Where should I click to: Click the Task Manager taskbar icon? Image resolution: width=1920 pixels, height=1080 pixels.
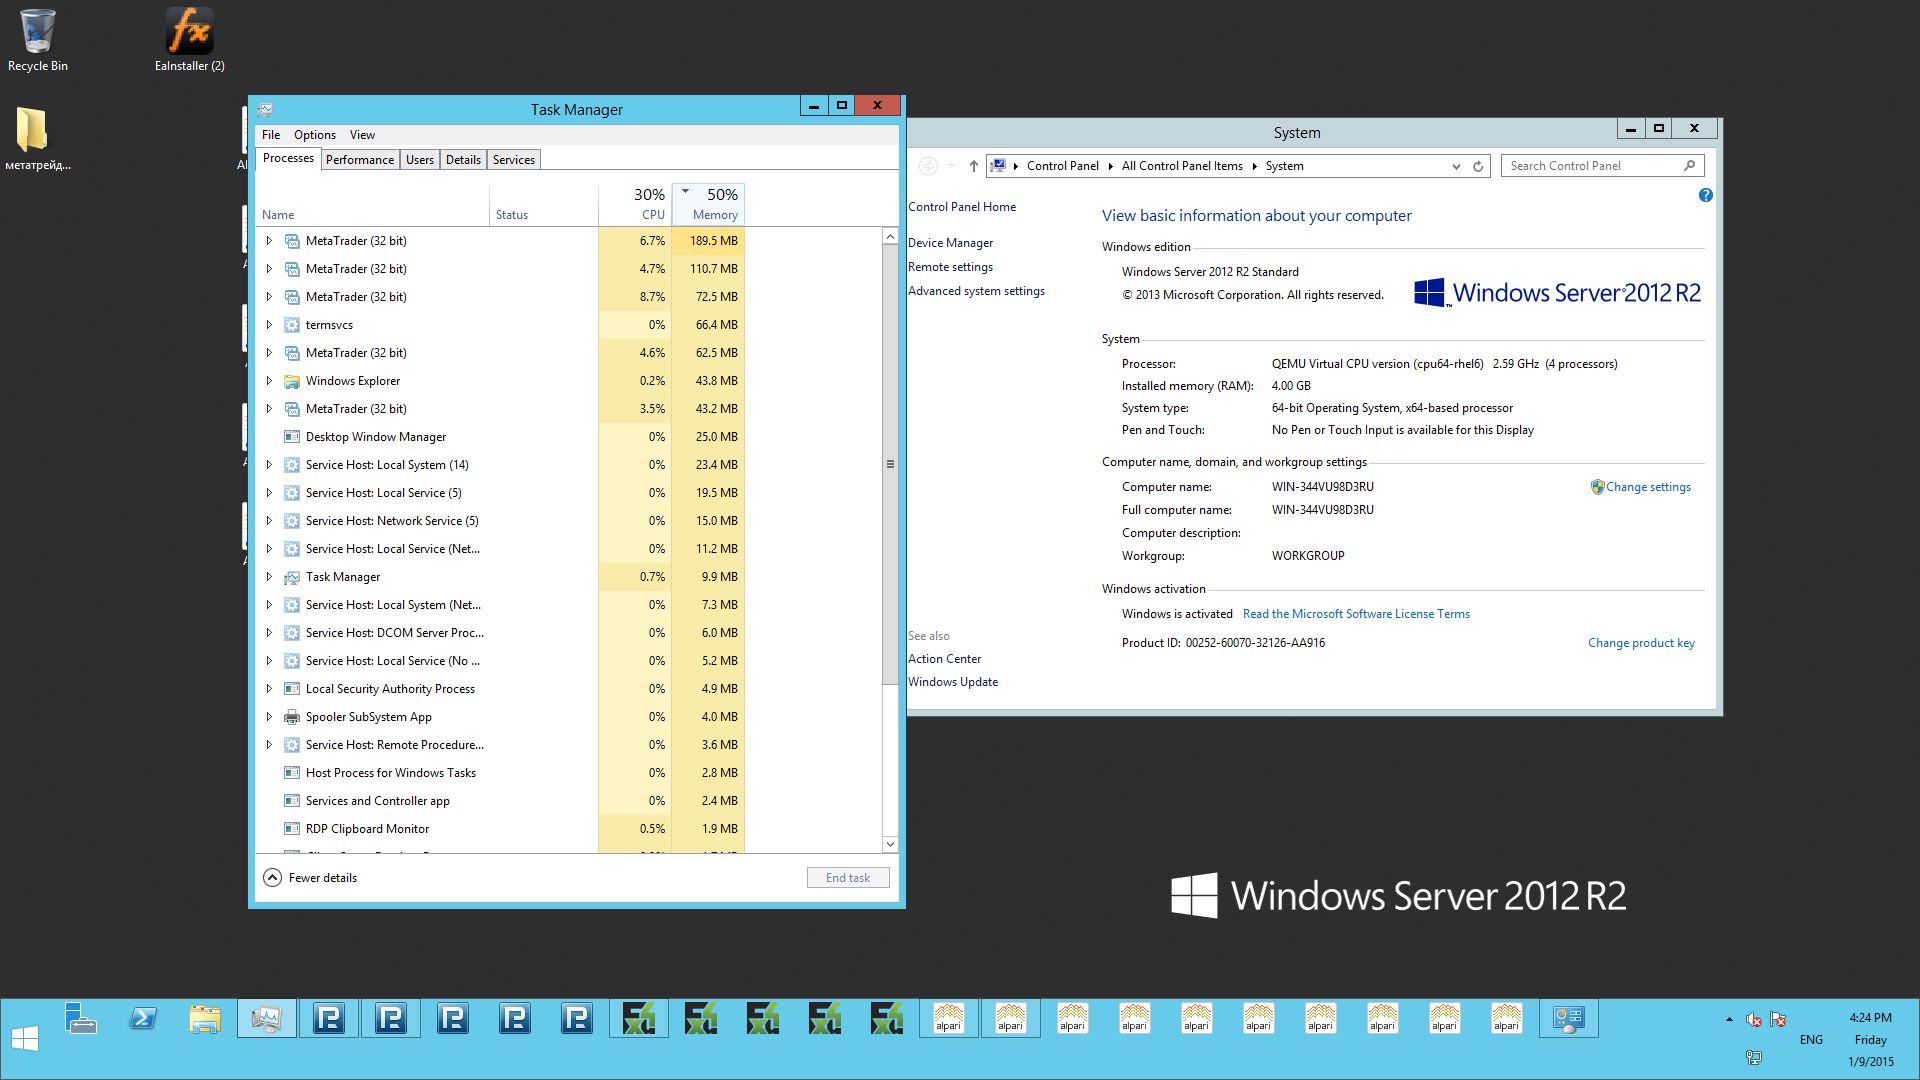coord(267,1019)
